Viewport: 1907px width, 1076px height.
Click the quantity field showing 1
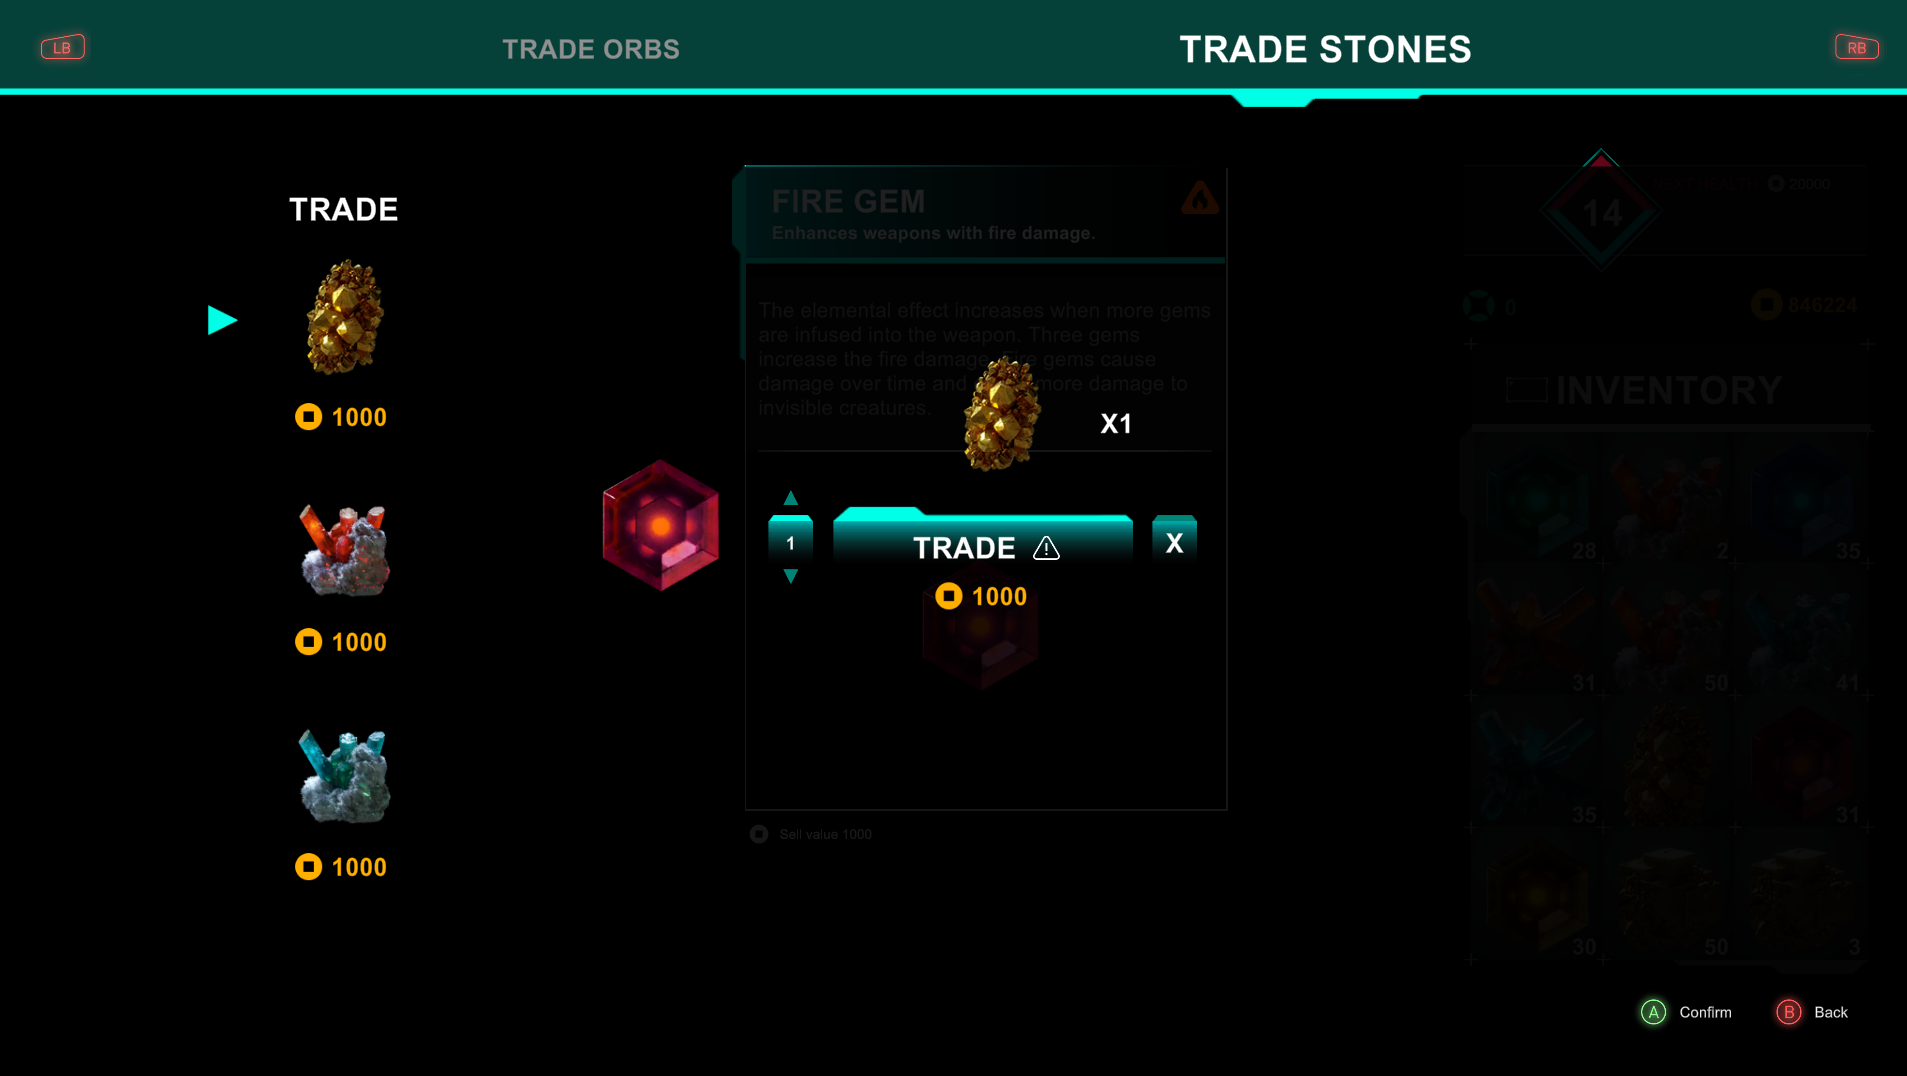coord(790,542)
